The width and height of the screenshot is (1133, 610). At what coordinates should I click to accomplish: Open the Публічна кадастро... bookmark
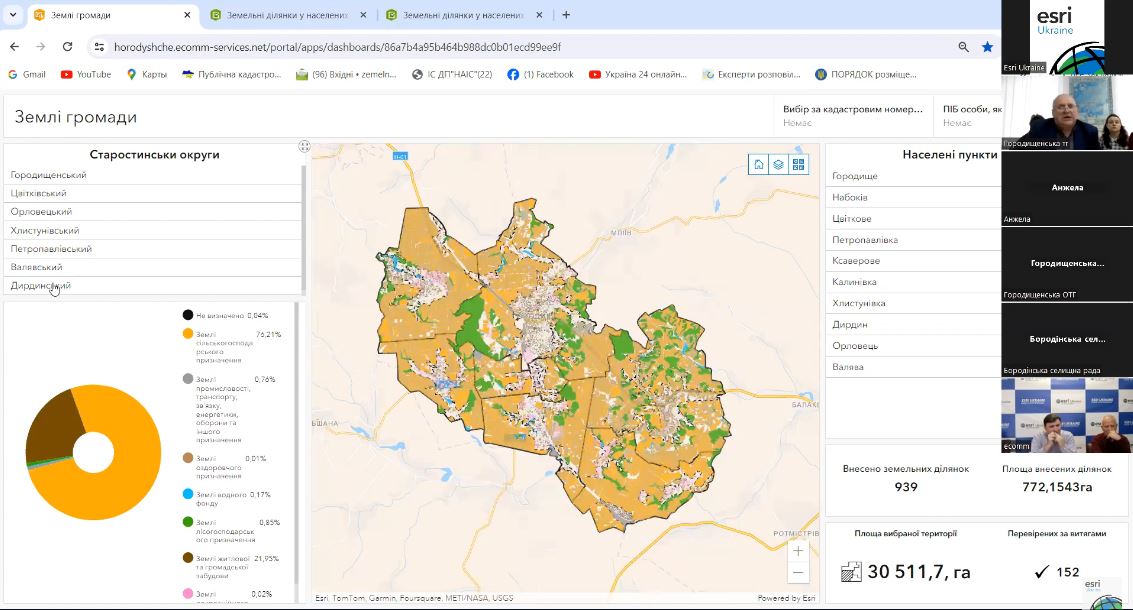(231, 74)
